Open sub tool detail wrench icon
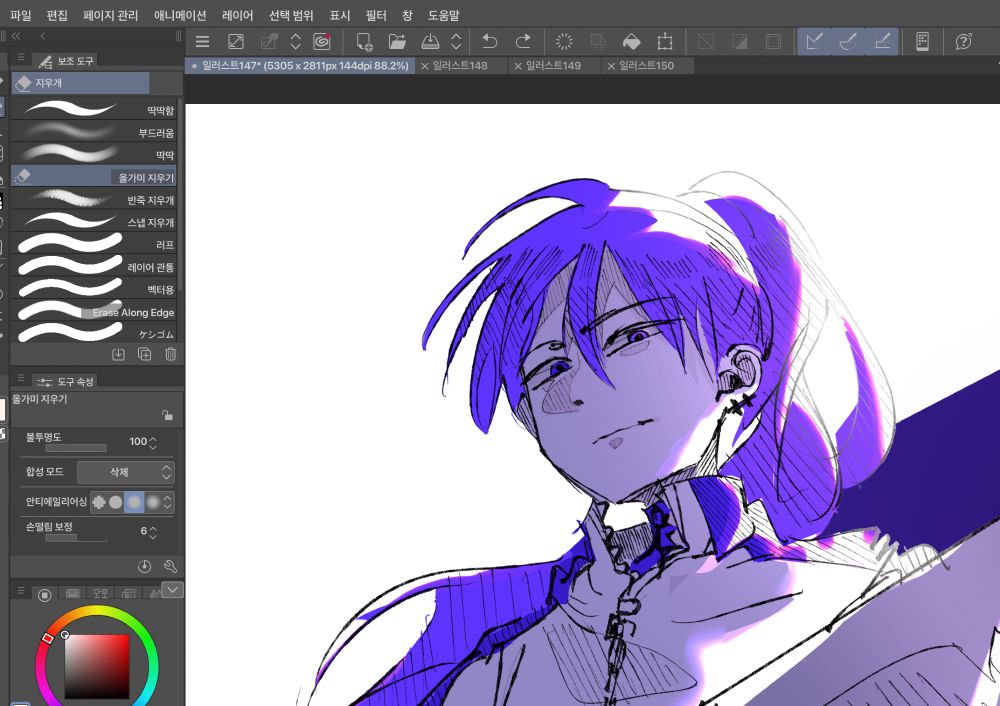This screenshot has height=706, width=1000. pos(170,566)
